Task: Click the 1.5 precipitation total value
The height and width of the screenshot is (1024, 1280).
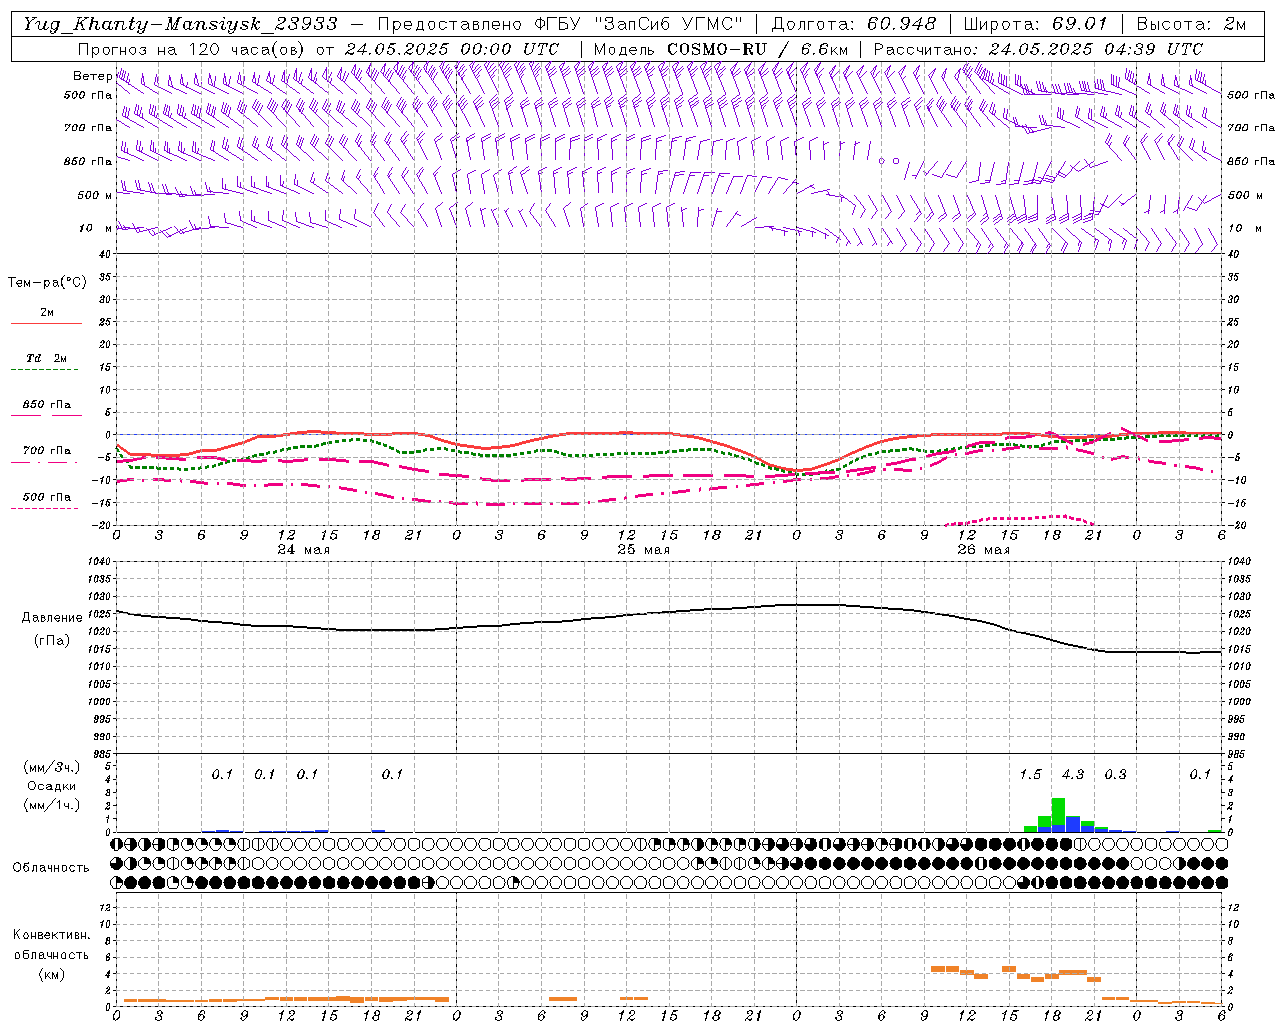Action: tap(1030, 774)
